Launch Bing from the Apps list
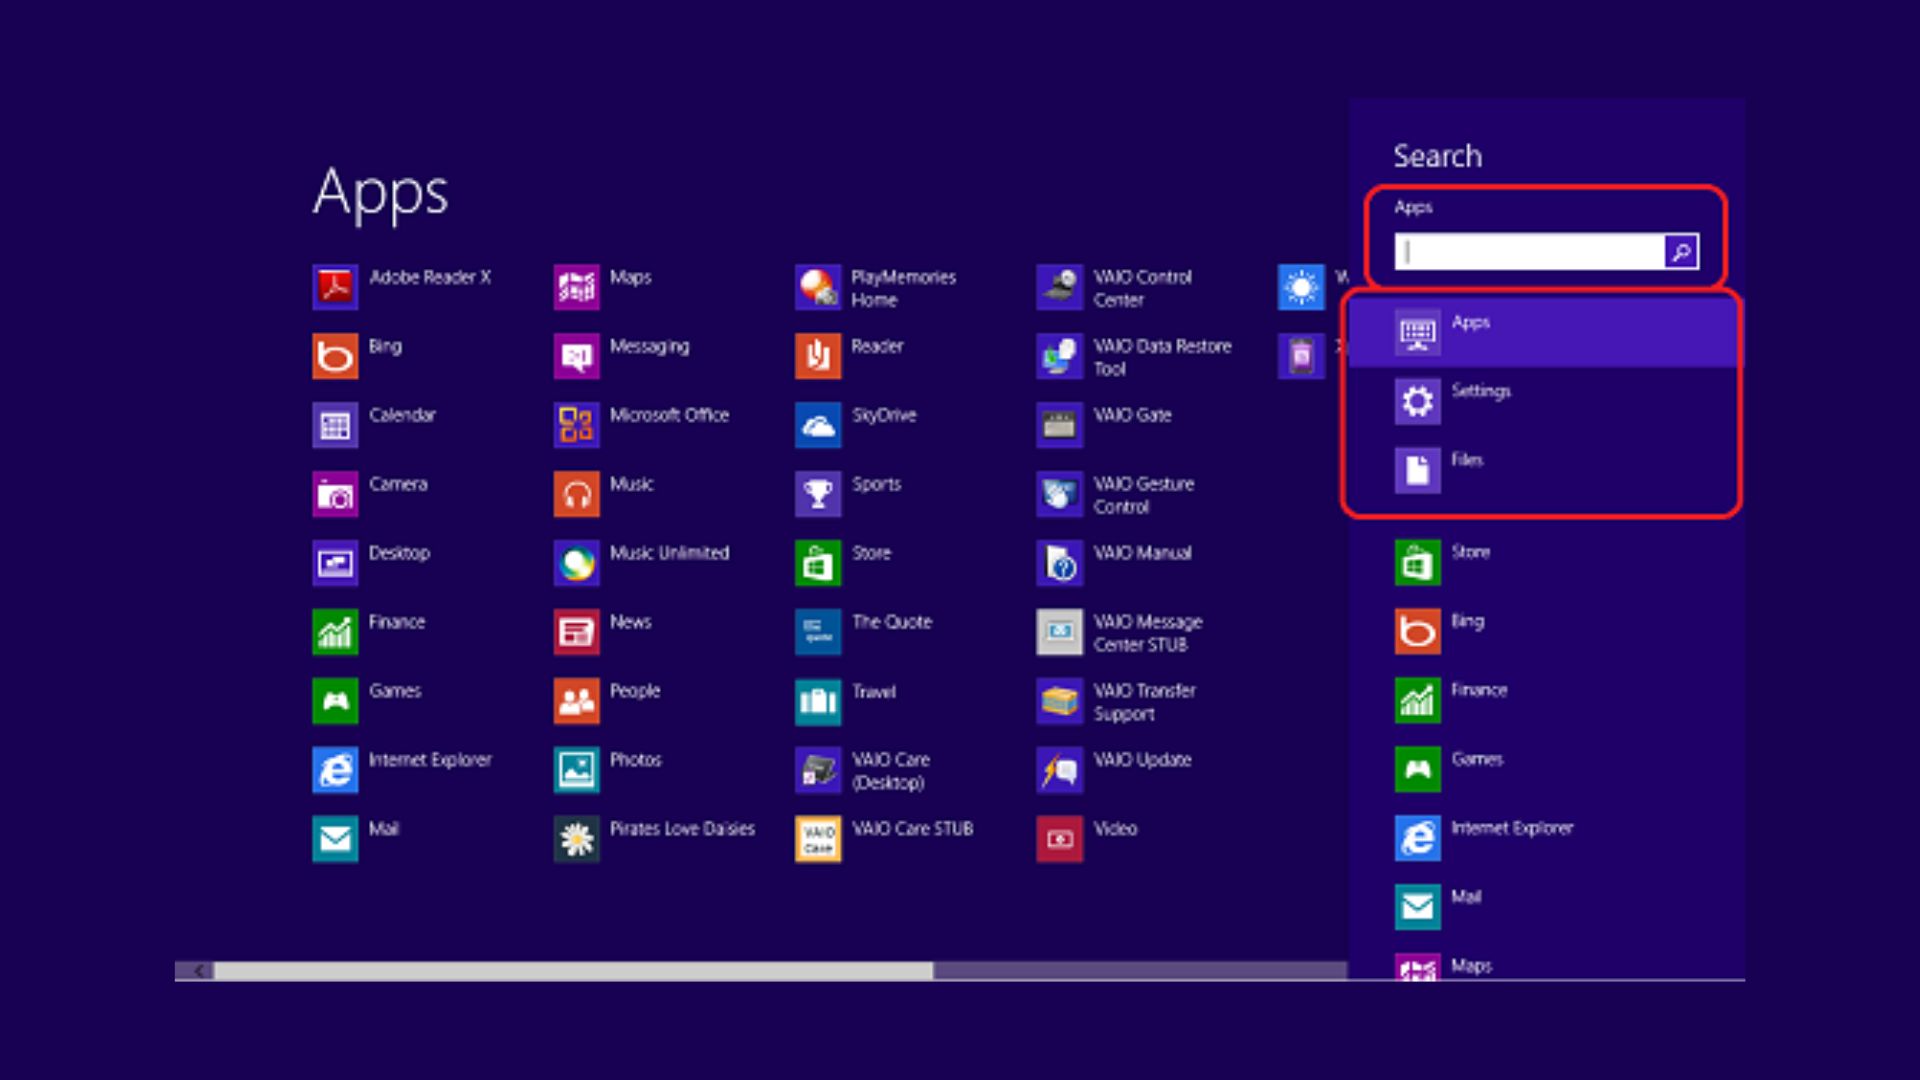Image resolution: width=1920 pixels, height=1080 pixels. (335, 356)
